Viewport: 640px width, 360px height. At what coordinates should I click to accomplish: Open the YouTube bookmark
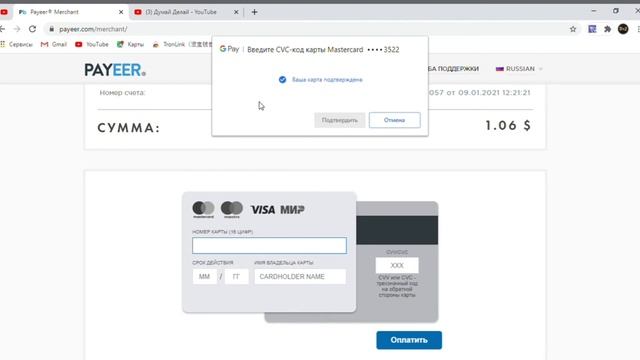point(92,44)
